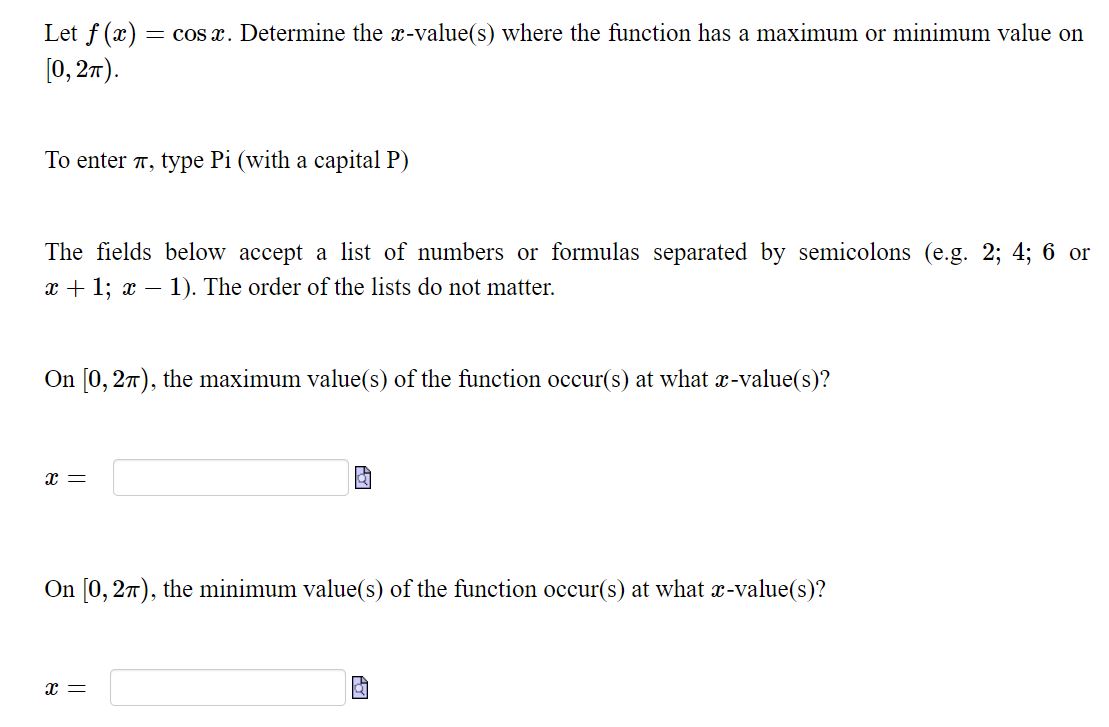Screen dimensions: 1109x727
Task: Click the maximum value question text
Action: click(x=438, y=379)
